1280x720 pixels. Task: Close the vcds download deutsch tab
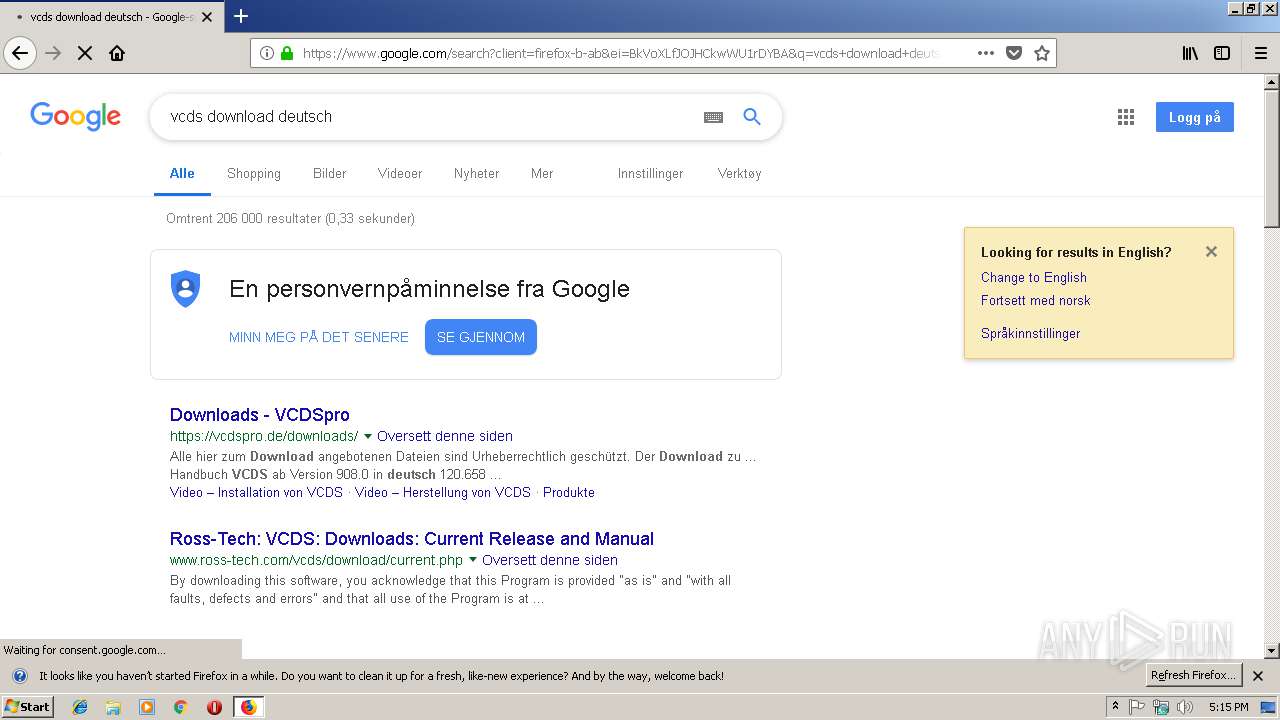pyautogui.click(x=207, y=17)
